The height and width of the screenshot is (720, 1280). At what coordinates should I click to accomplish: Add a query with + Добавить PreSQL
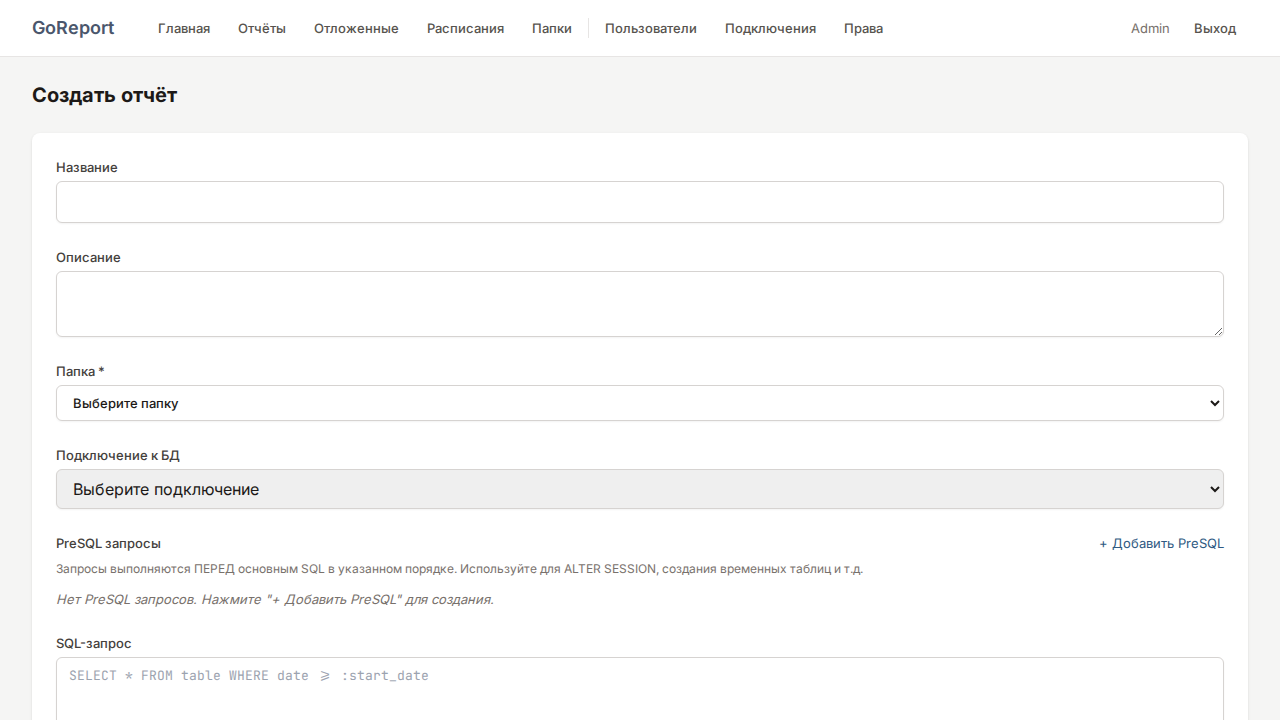point(1161,544)
